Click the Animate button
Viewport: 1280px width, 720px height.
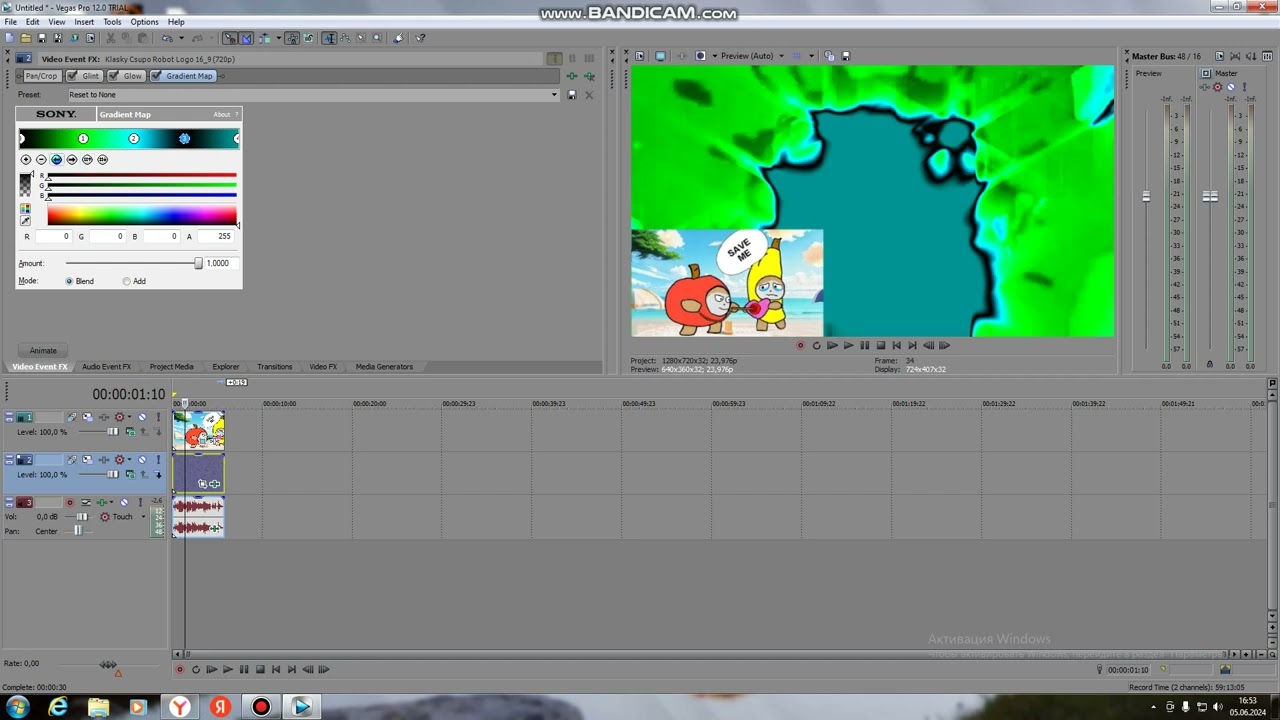pyautogui.click(x=43, y=351)
